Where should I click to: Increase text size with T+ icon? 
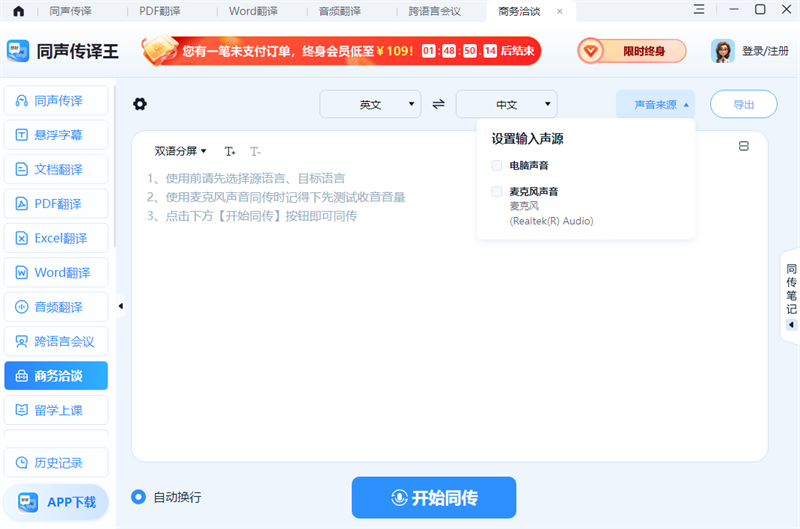pyautogui.click(x=230, y=152)
